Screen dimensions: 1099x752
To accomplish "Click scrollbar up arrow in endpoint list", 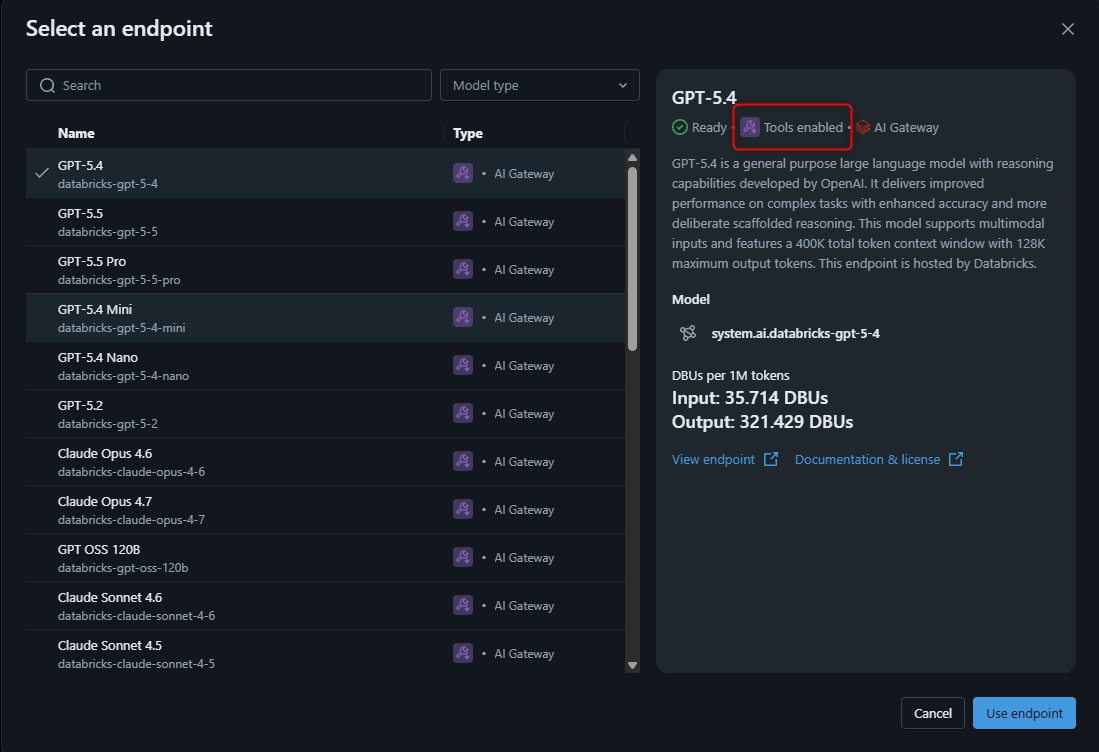I will 632,158.
